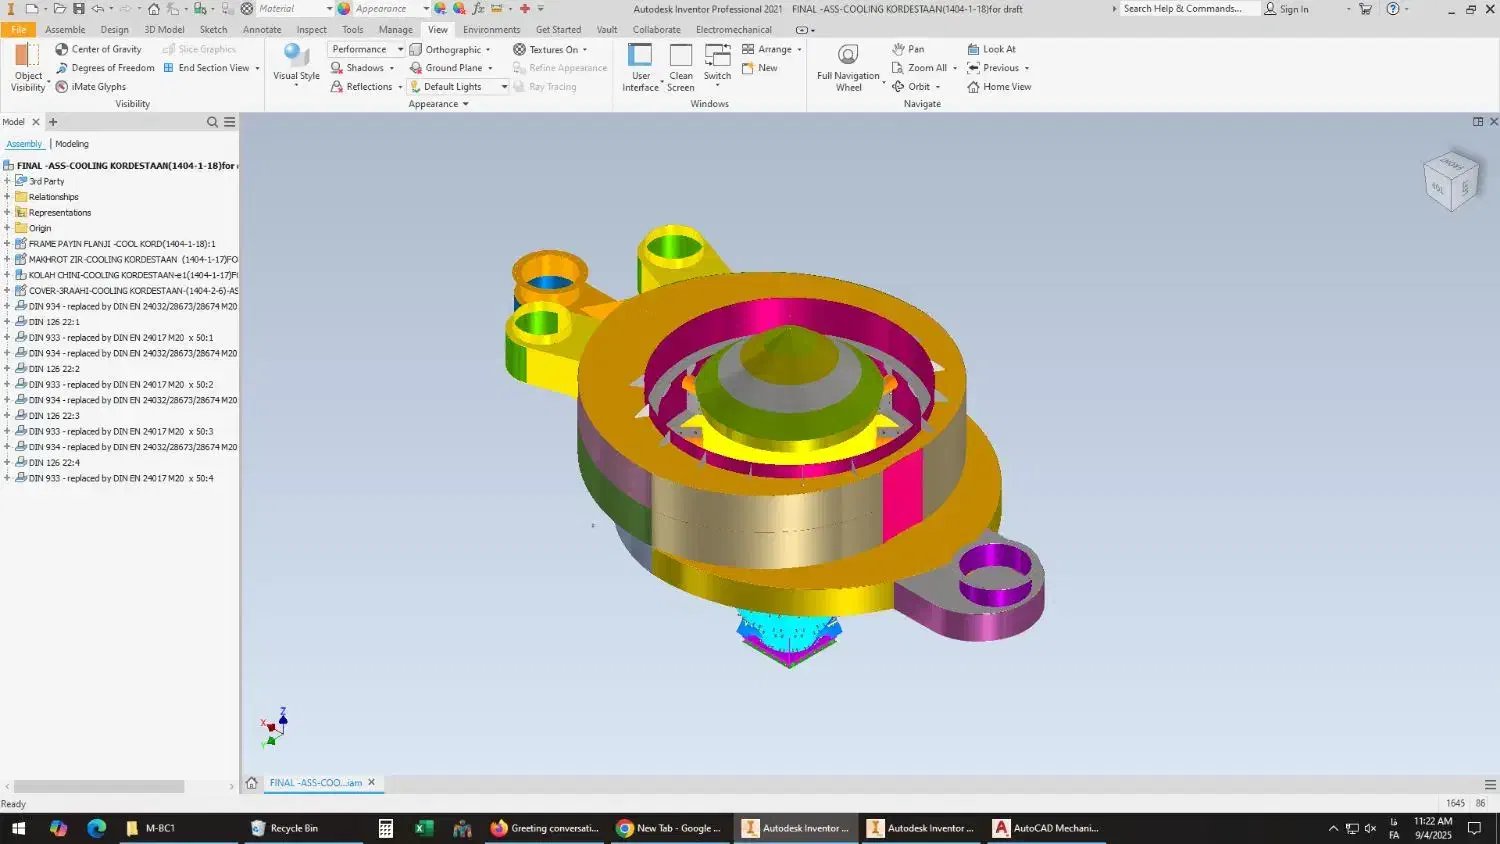
Task: Switch to Modeling browser view
Action: (72, 144)
